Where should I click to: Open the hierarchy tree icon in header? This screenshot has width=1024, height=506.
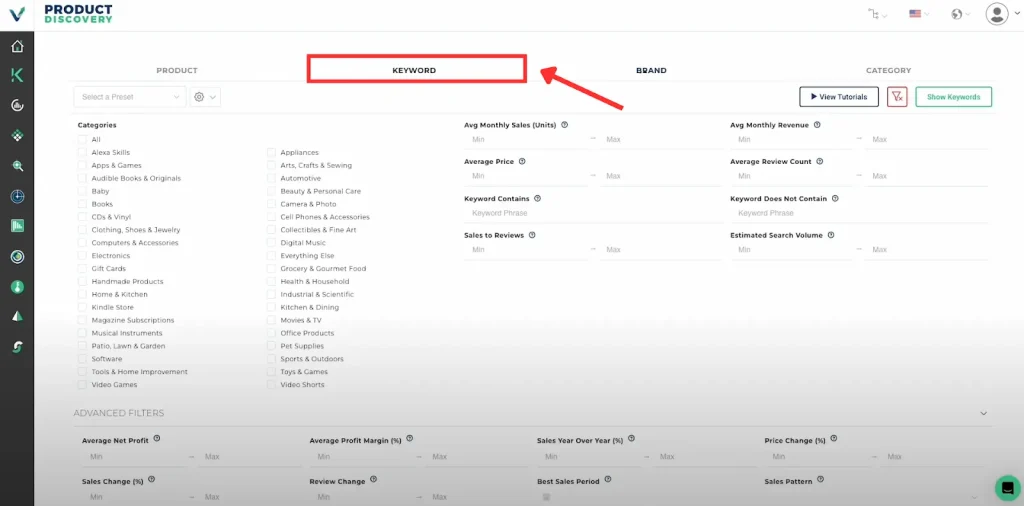tap(873, 14)
